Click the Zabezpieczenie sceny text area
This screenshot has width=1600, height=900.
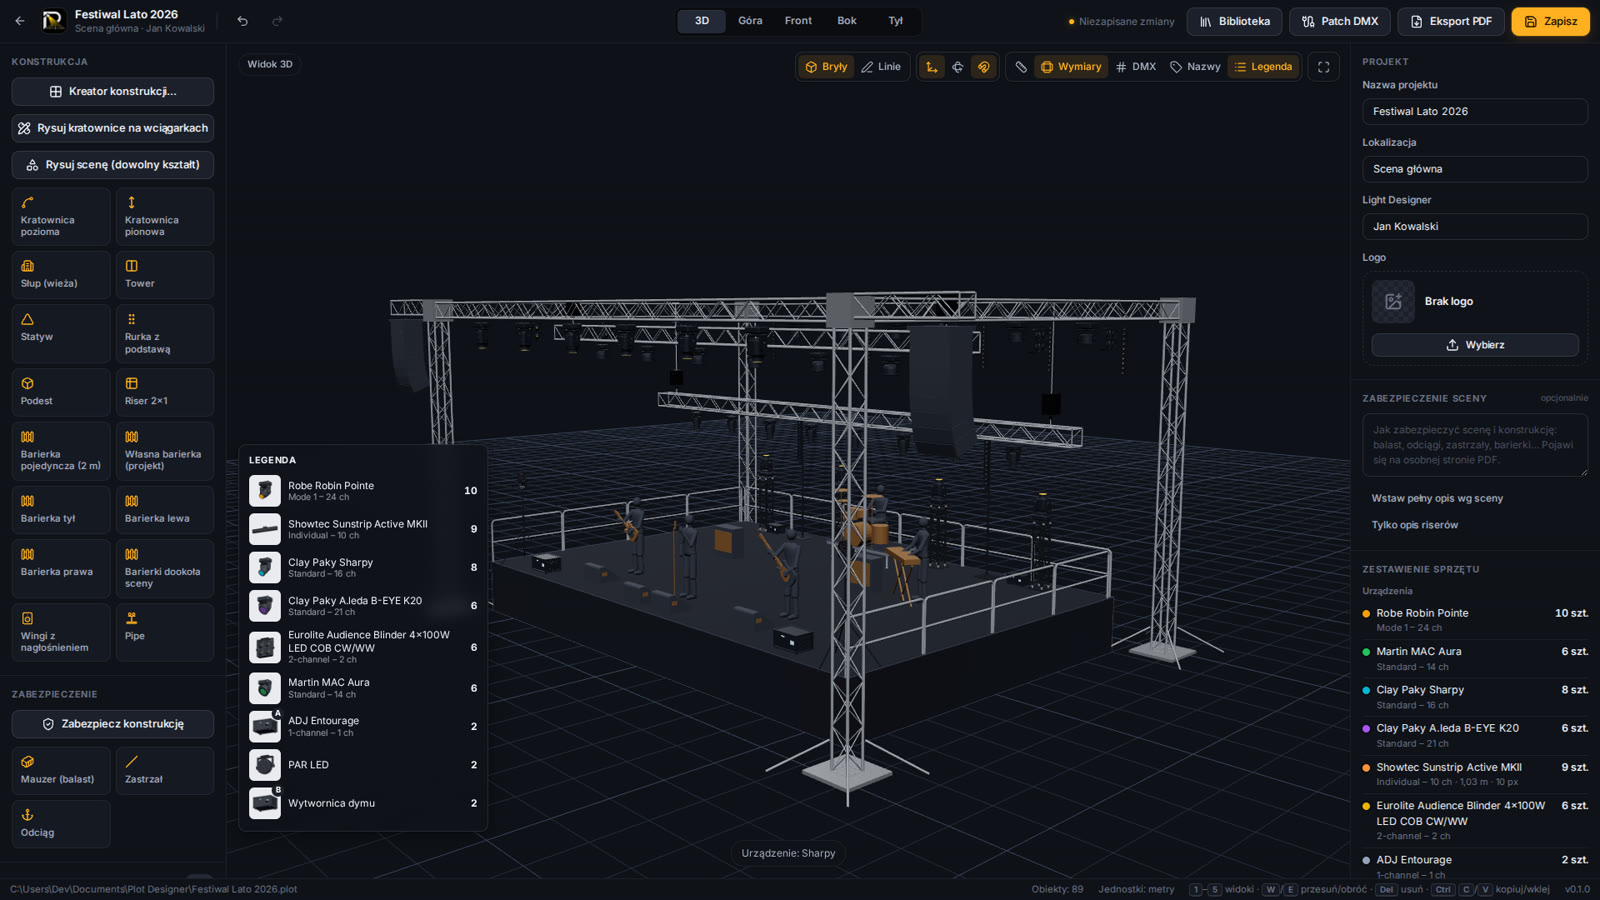(1475, 445)
